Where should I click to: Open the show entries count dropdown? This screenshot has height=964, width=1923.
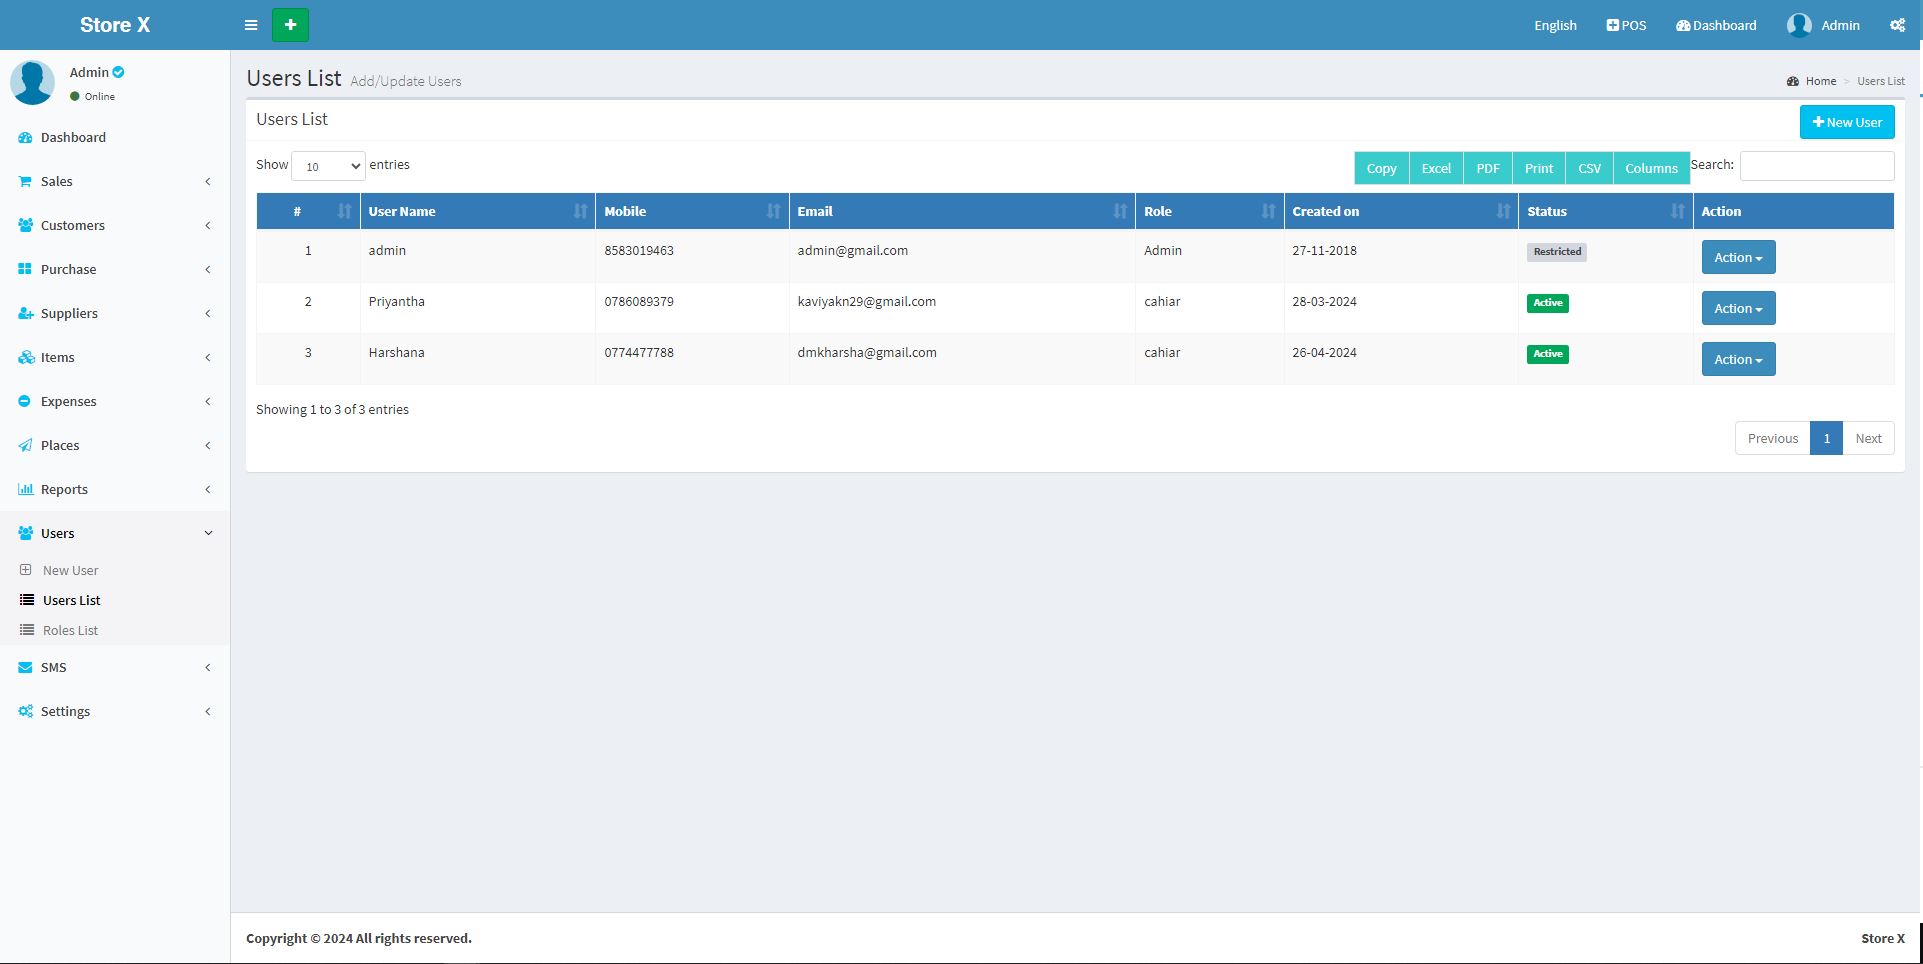click(328, 166)
